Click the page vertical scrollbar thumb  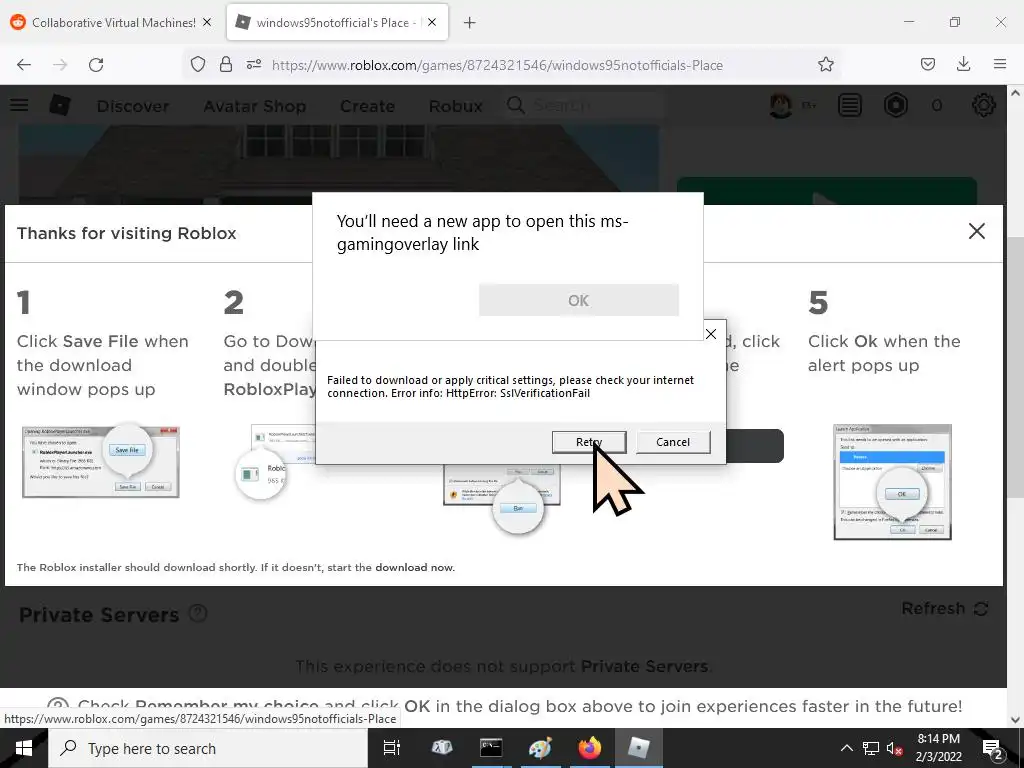(x=1014, y=366)
